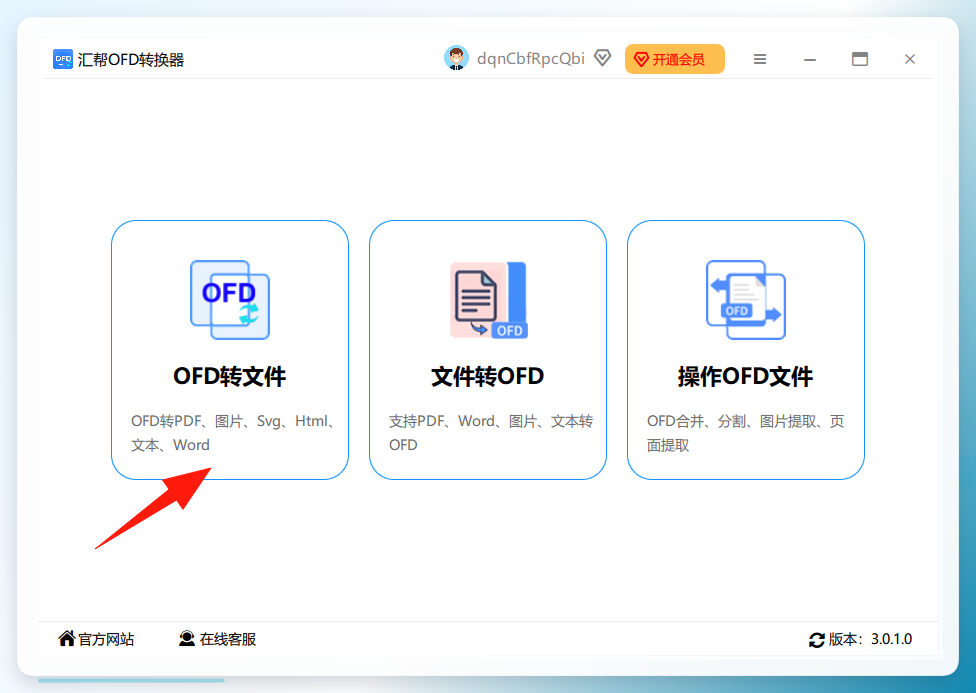
Task: Click the version text 3.0.1.0
Action: click(891, 639)
